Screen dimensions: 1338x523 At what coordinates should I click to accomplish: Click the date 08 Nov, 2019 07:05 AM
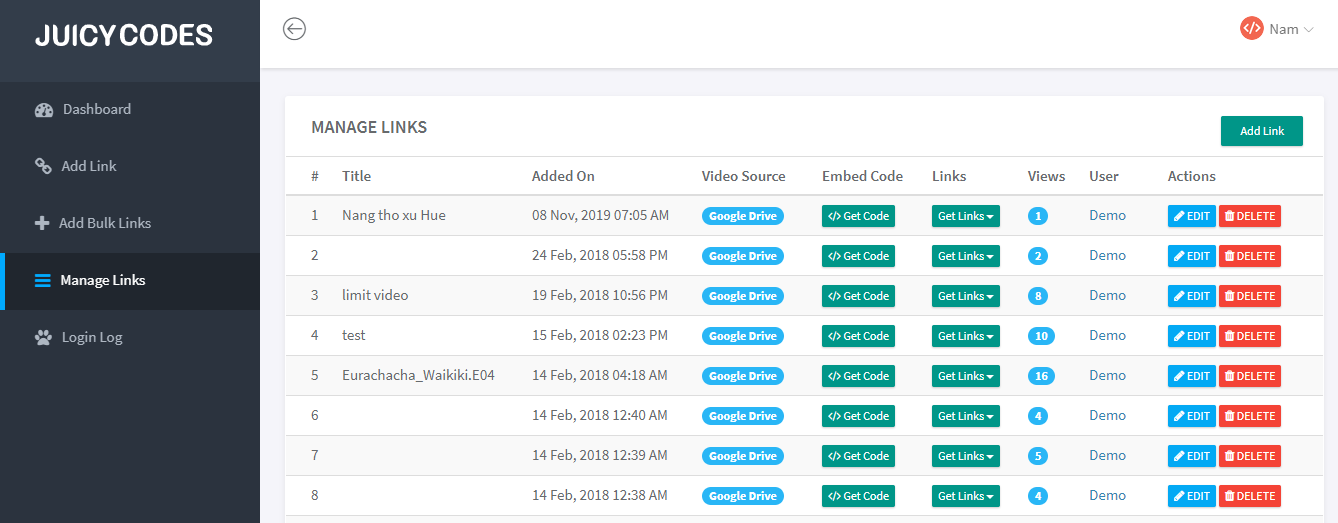point(600,215)
